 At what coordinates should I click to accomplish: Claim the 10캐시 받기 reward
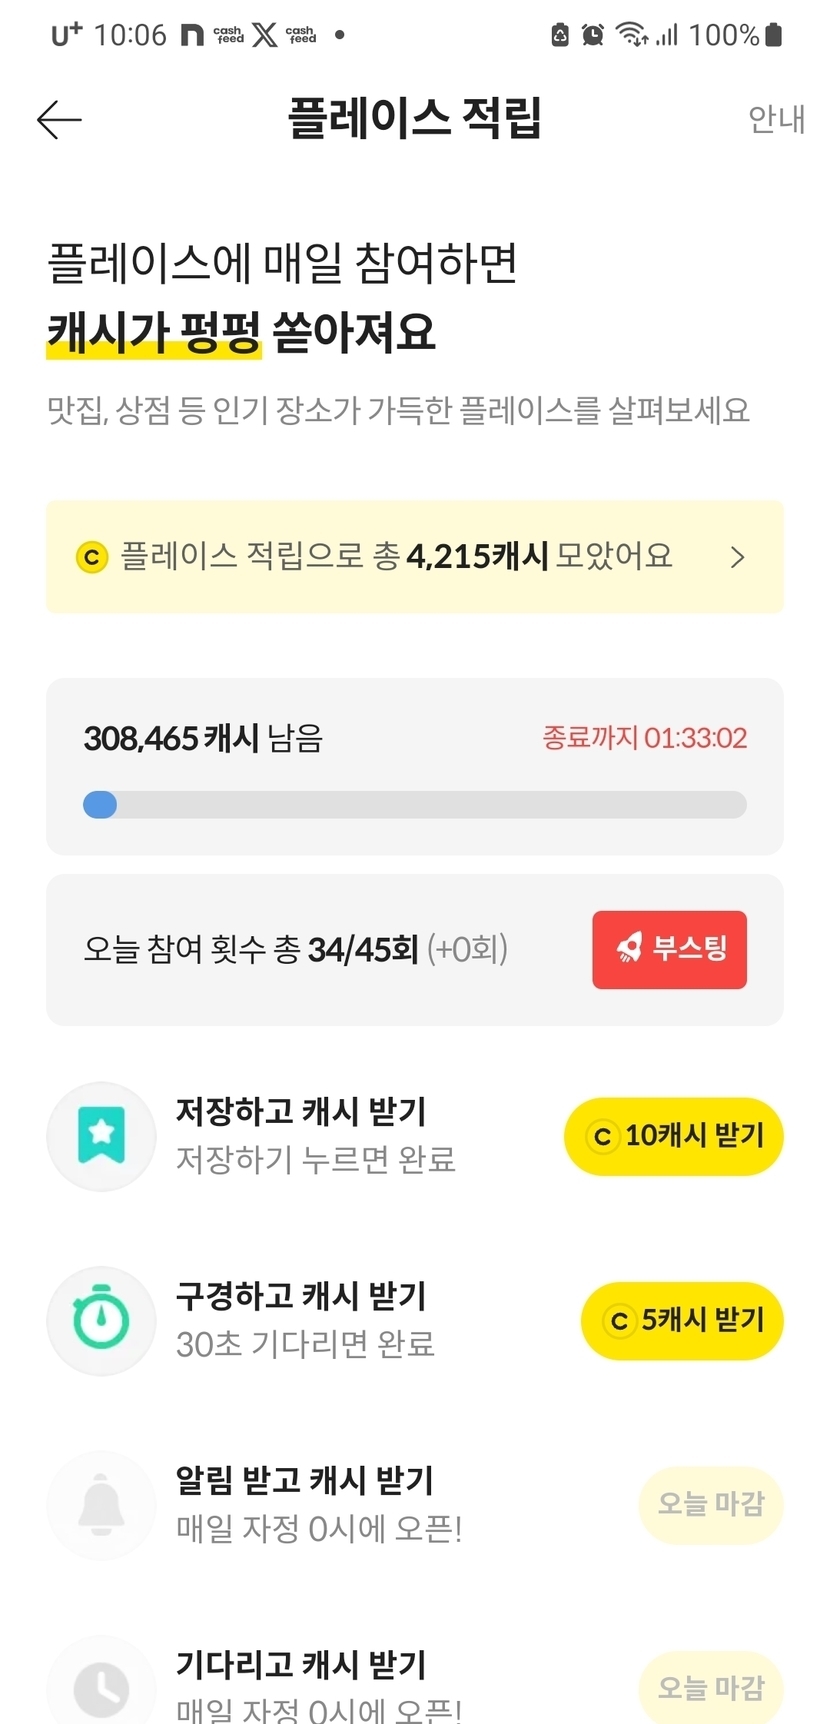point(673,1136)
